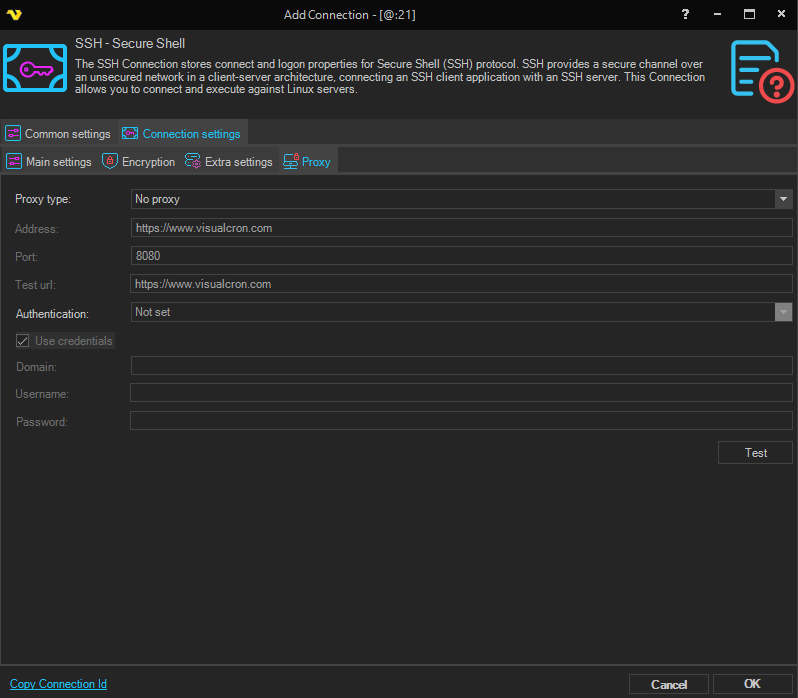Click the Copy Connection Id link
Viewport: 798px width, 698px height.
58,684
